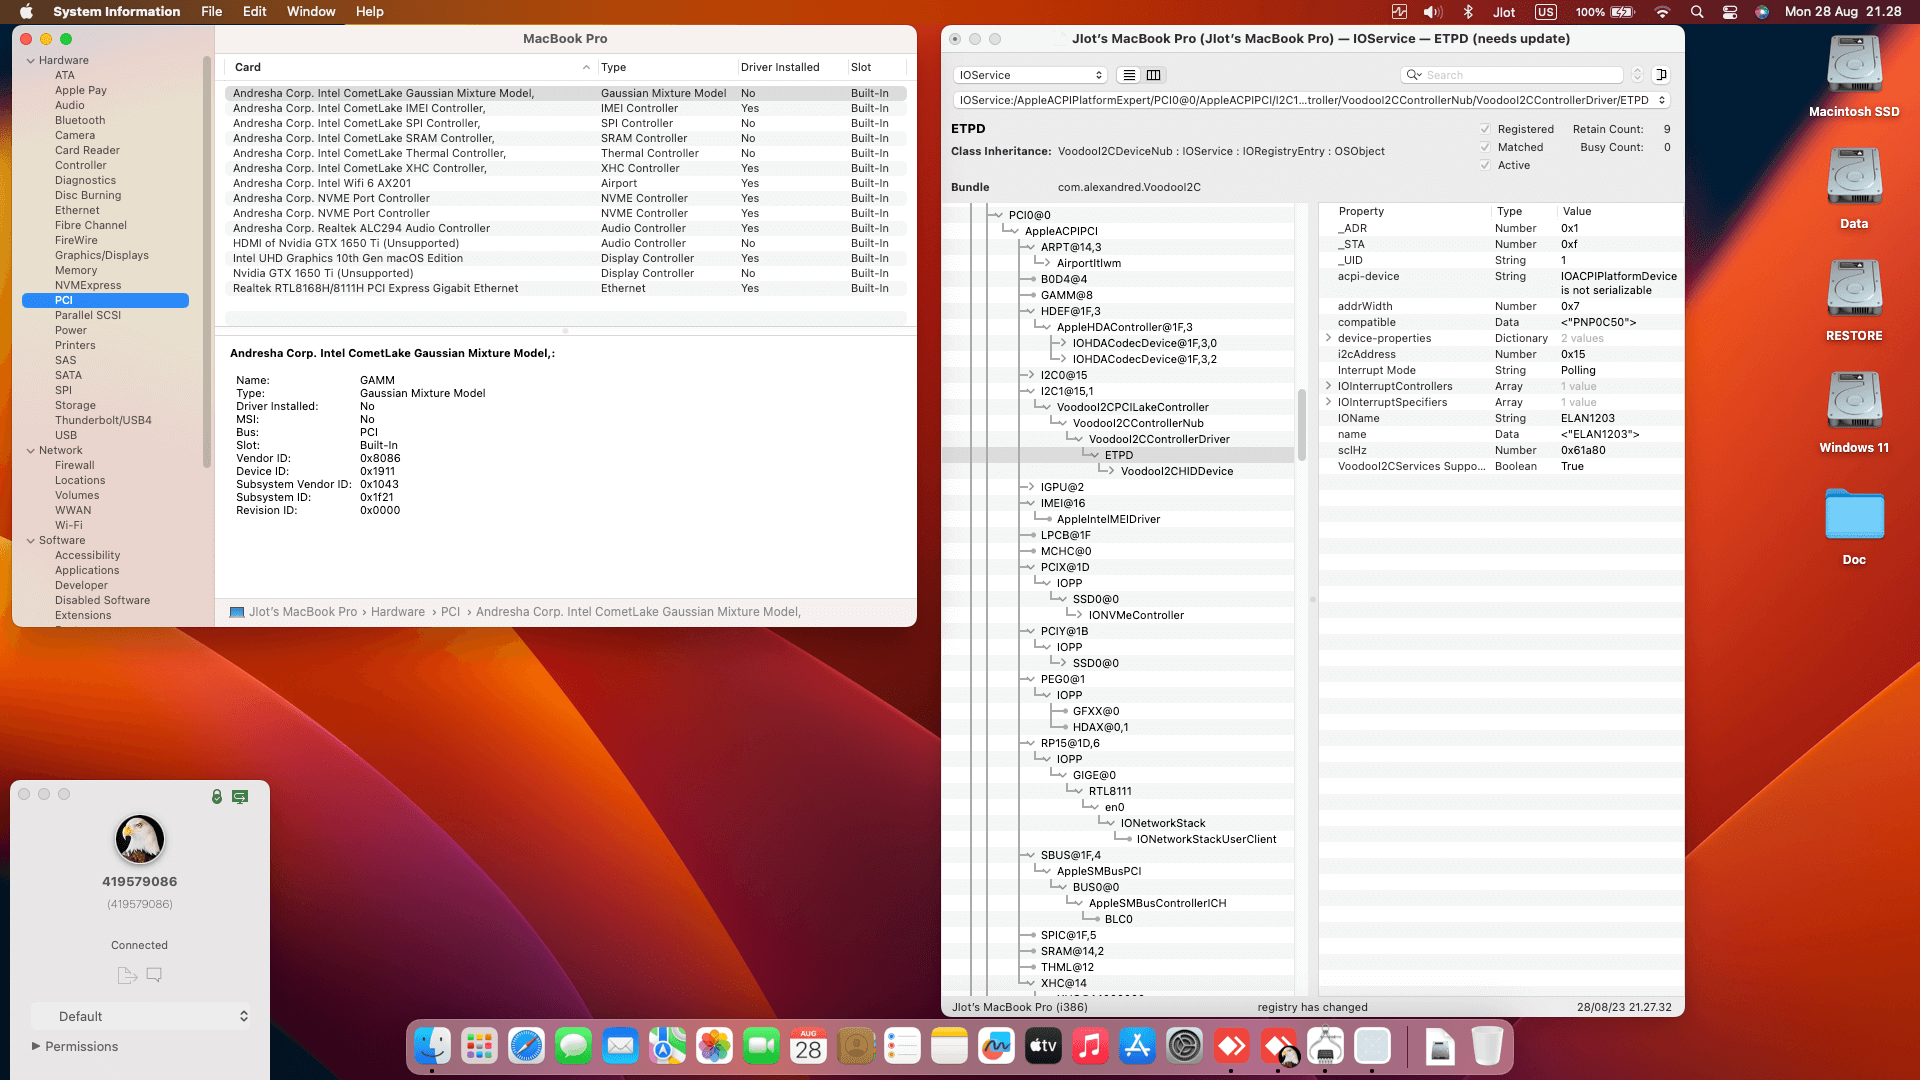The height and width of the screenshot is (1080, 1920).
Task: Open Music from the Dock
Action: [x=1090, y=1047]
